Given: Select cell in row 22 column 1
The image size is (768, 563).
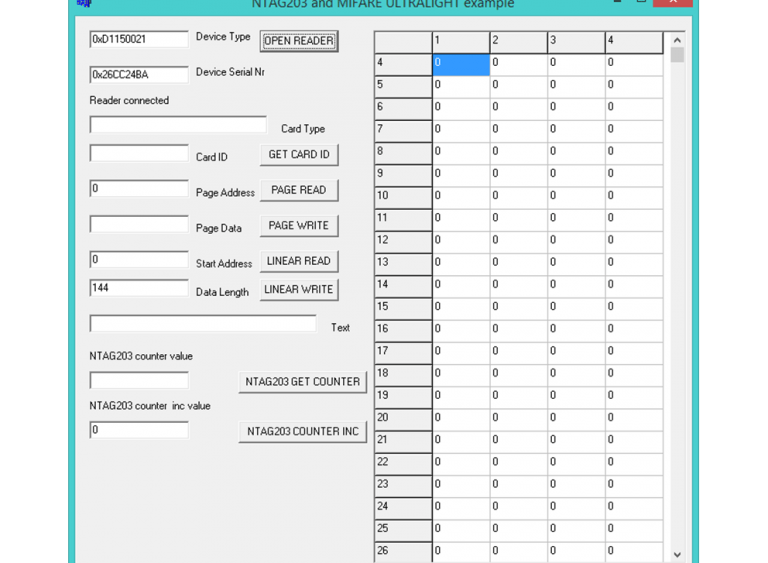Looking at the screenshot, I should tap(461, 464).
